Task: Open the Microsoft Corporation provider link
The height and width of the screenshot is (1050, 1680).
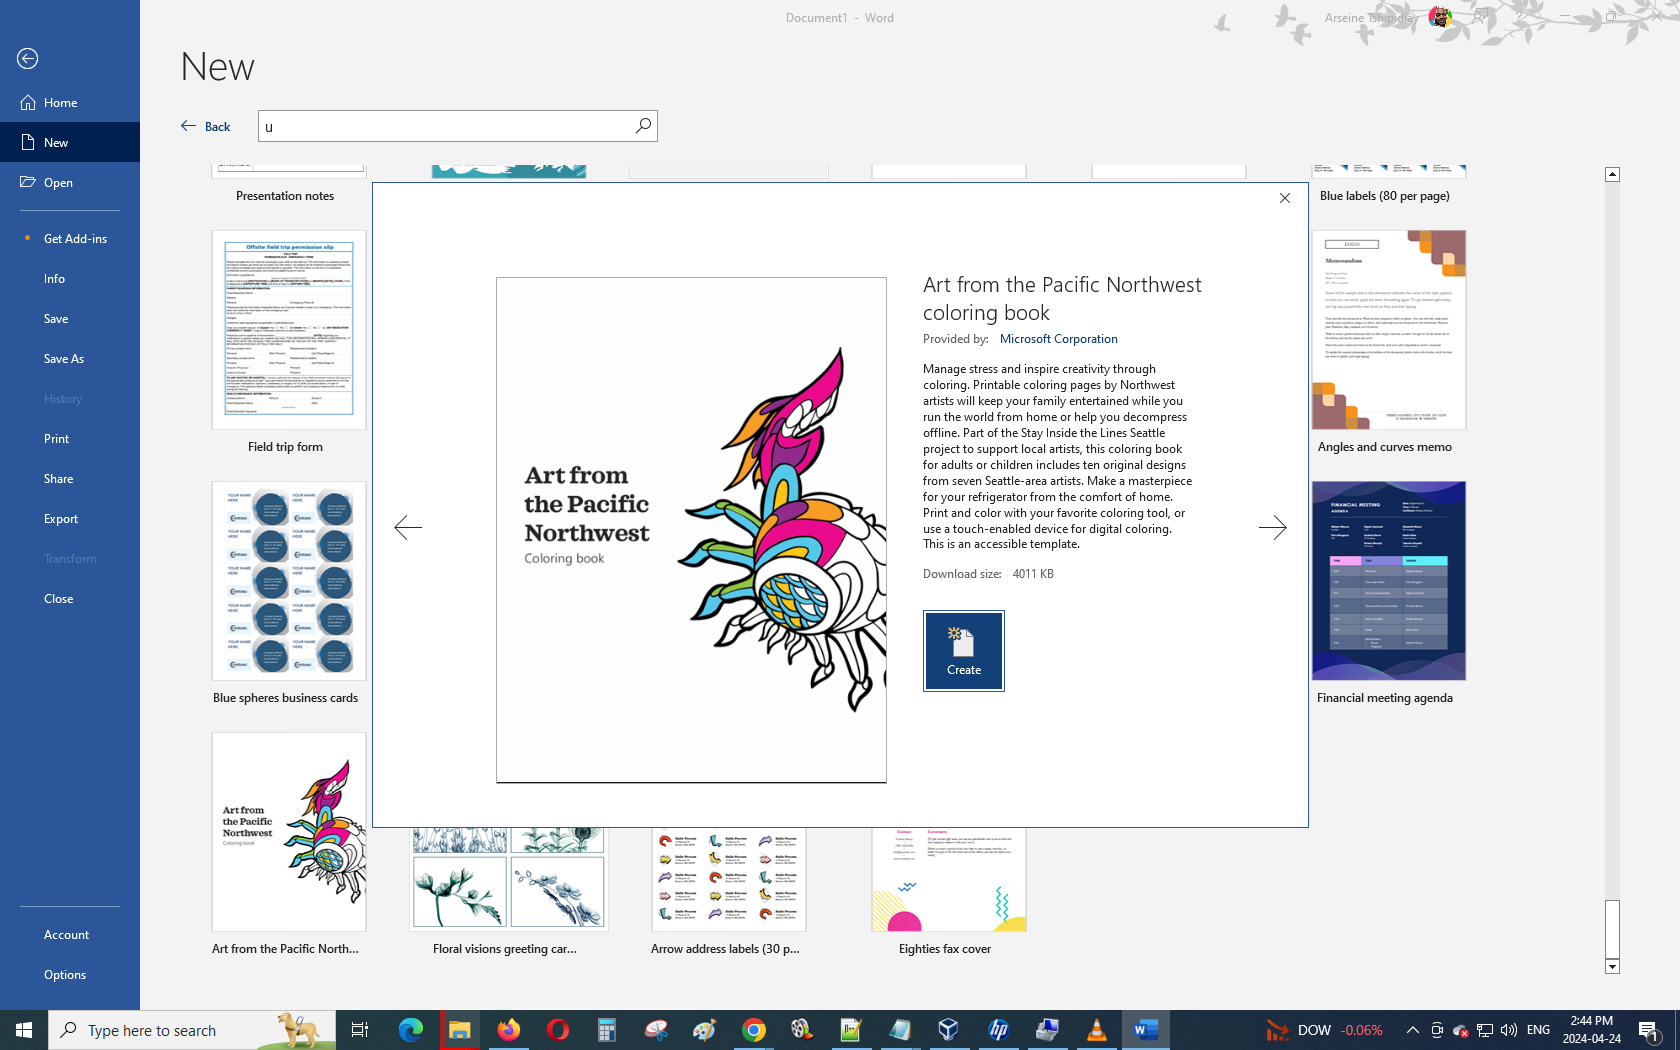Action: pos(1058,339)
